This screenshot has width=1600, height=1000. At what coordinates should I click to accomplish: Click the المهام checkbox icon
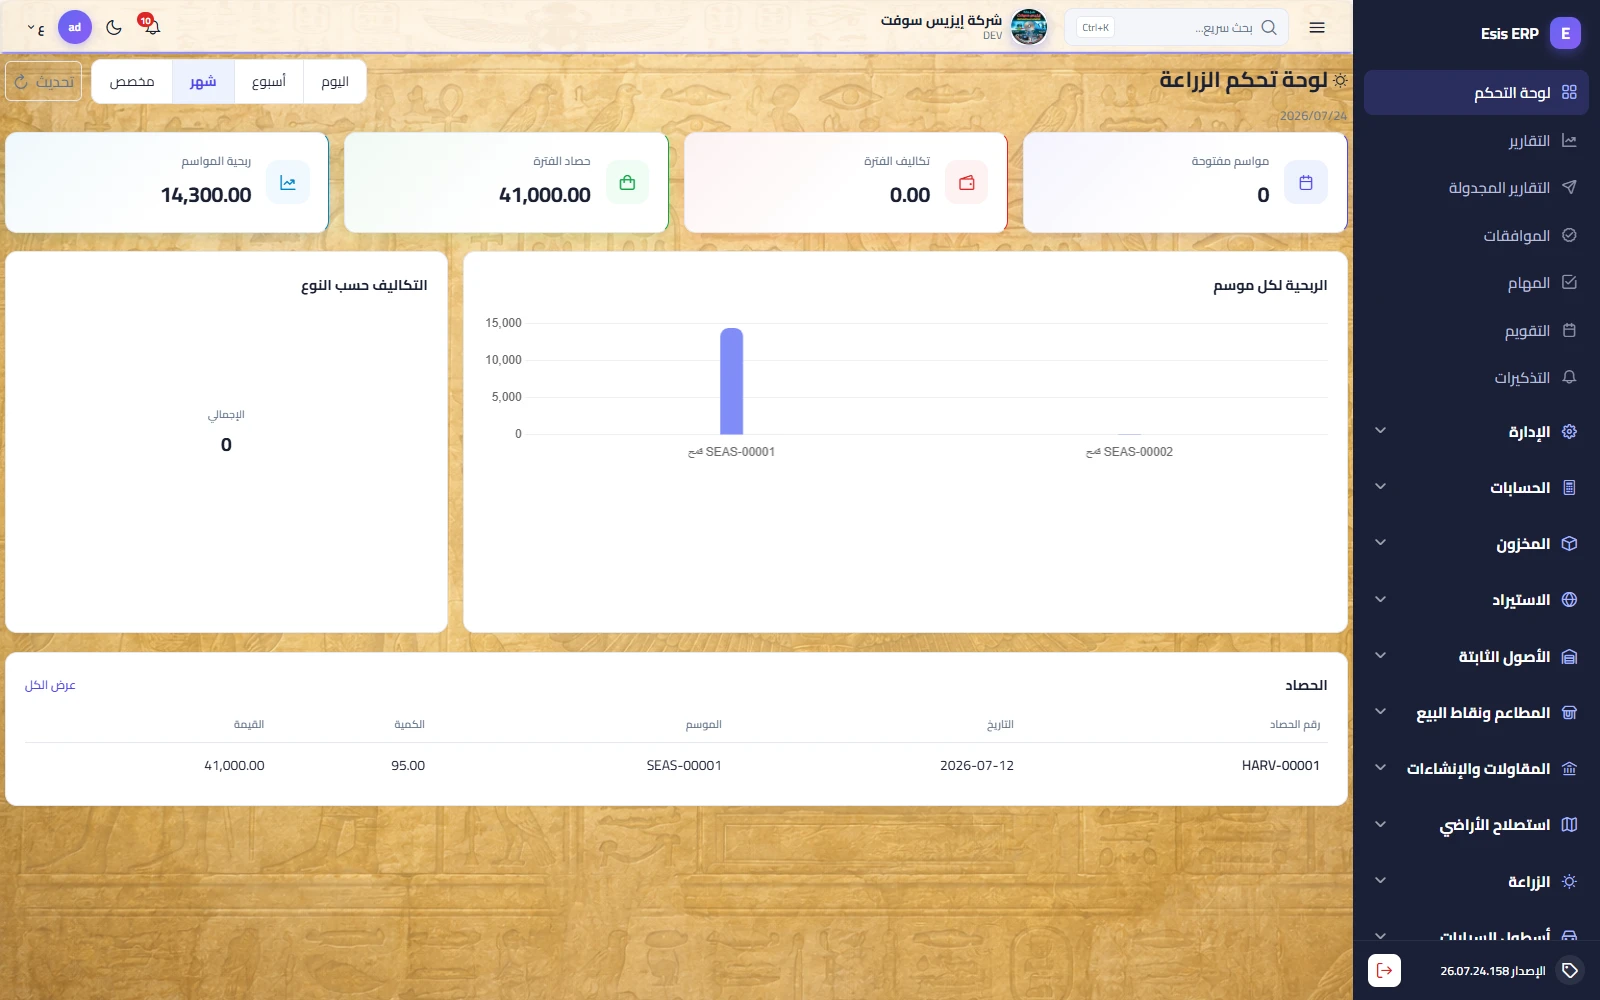pos(1569,283)
